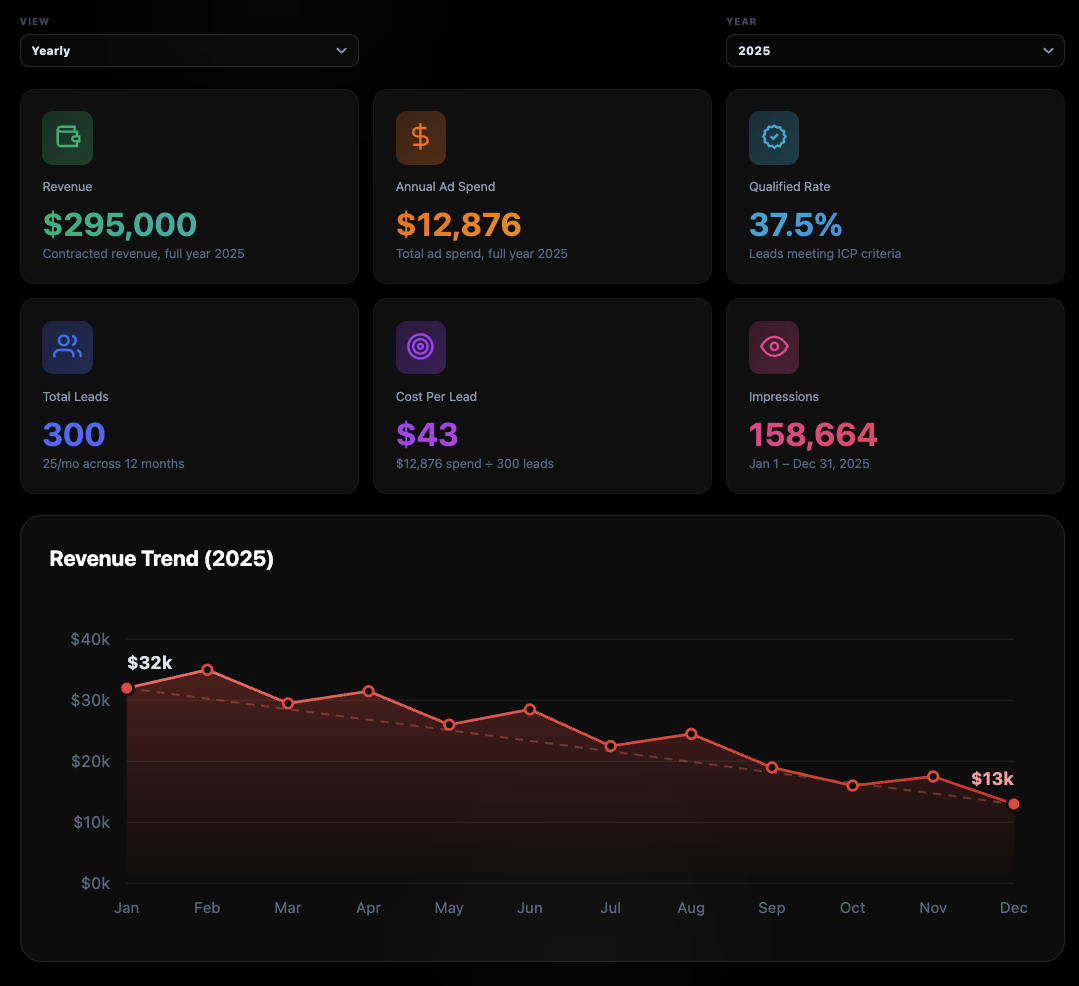Screen dimensions: 1079x986
Task: Click the Qualified Rate card label
Action: (x=789, y=186)
